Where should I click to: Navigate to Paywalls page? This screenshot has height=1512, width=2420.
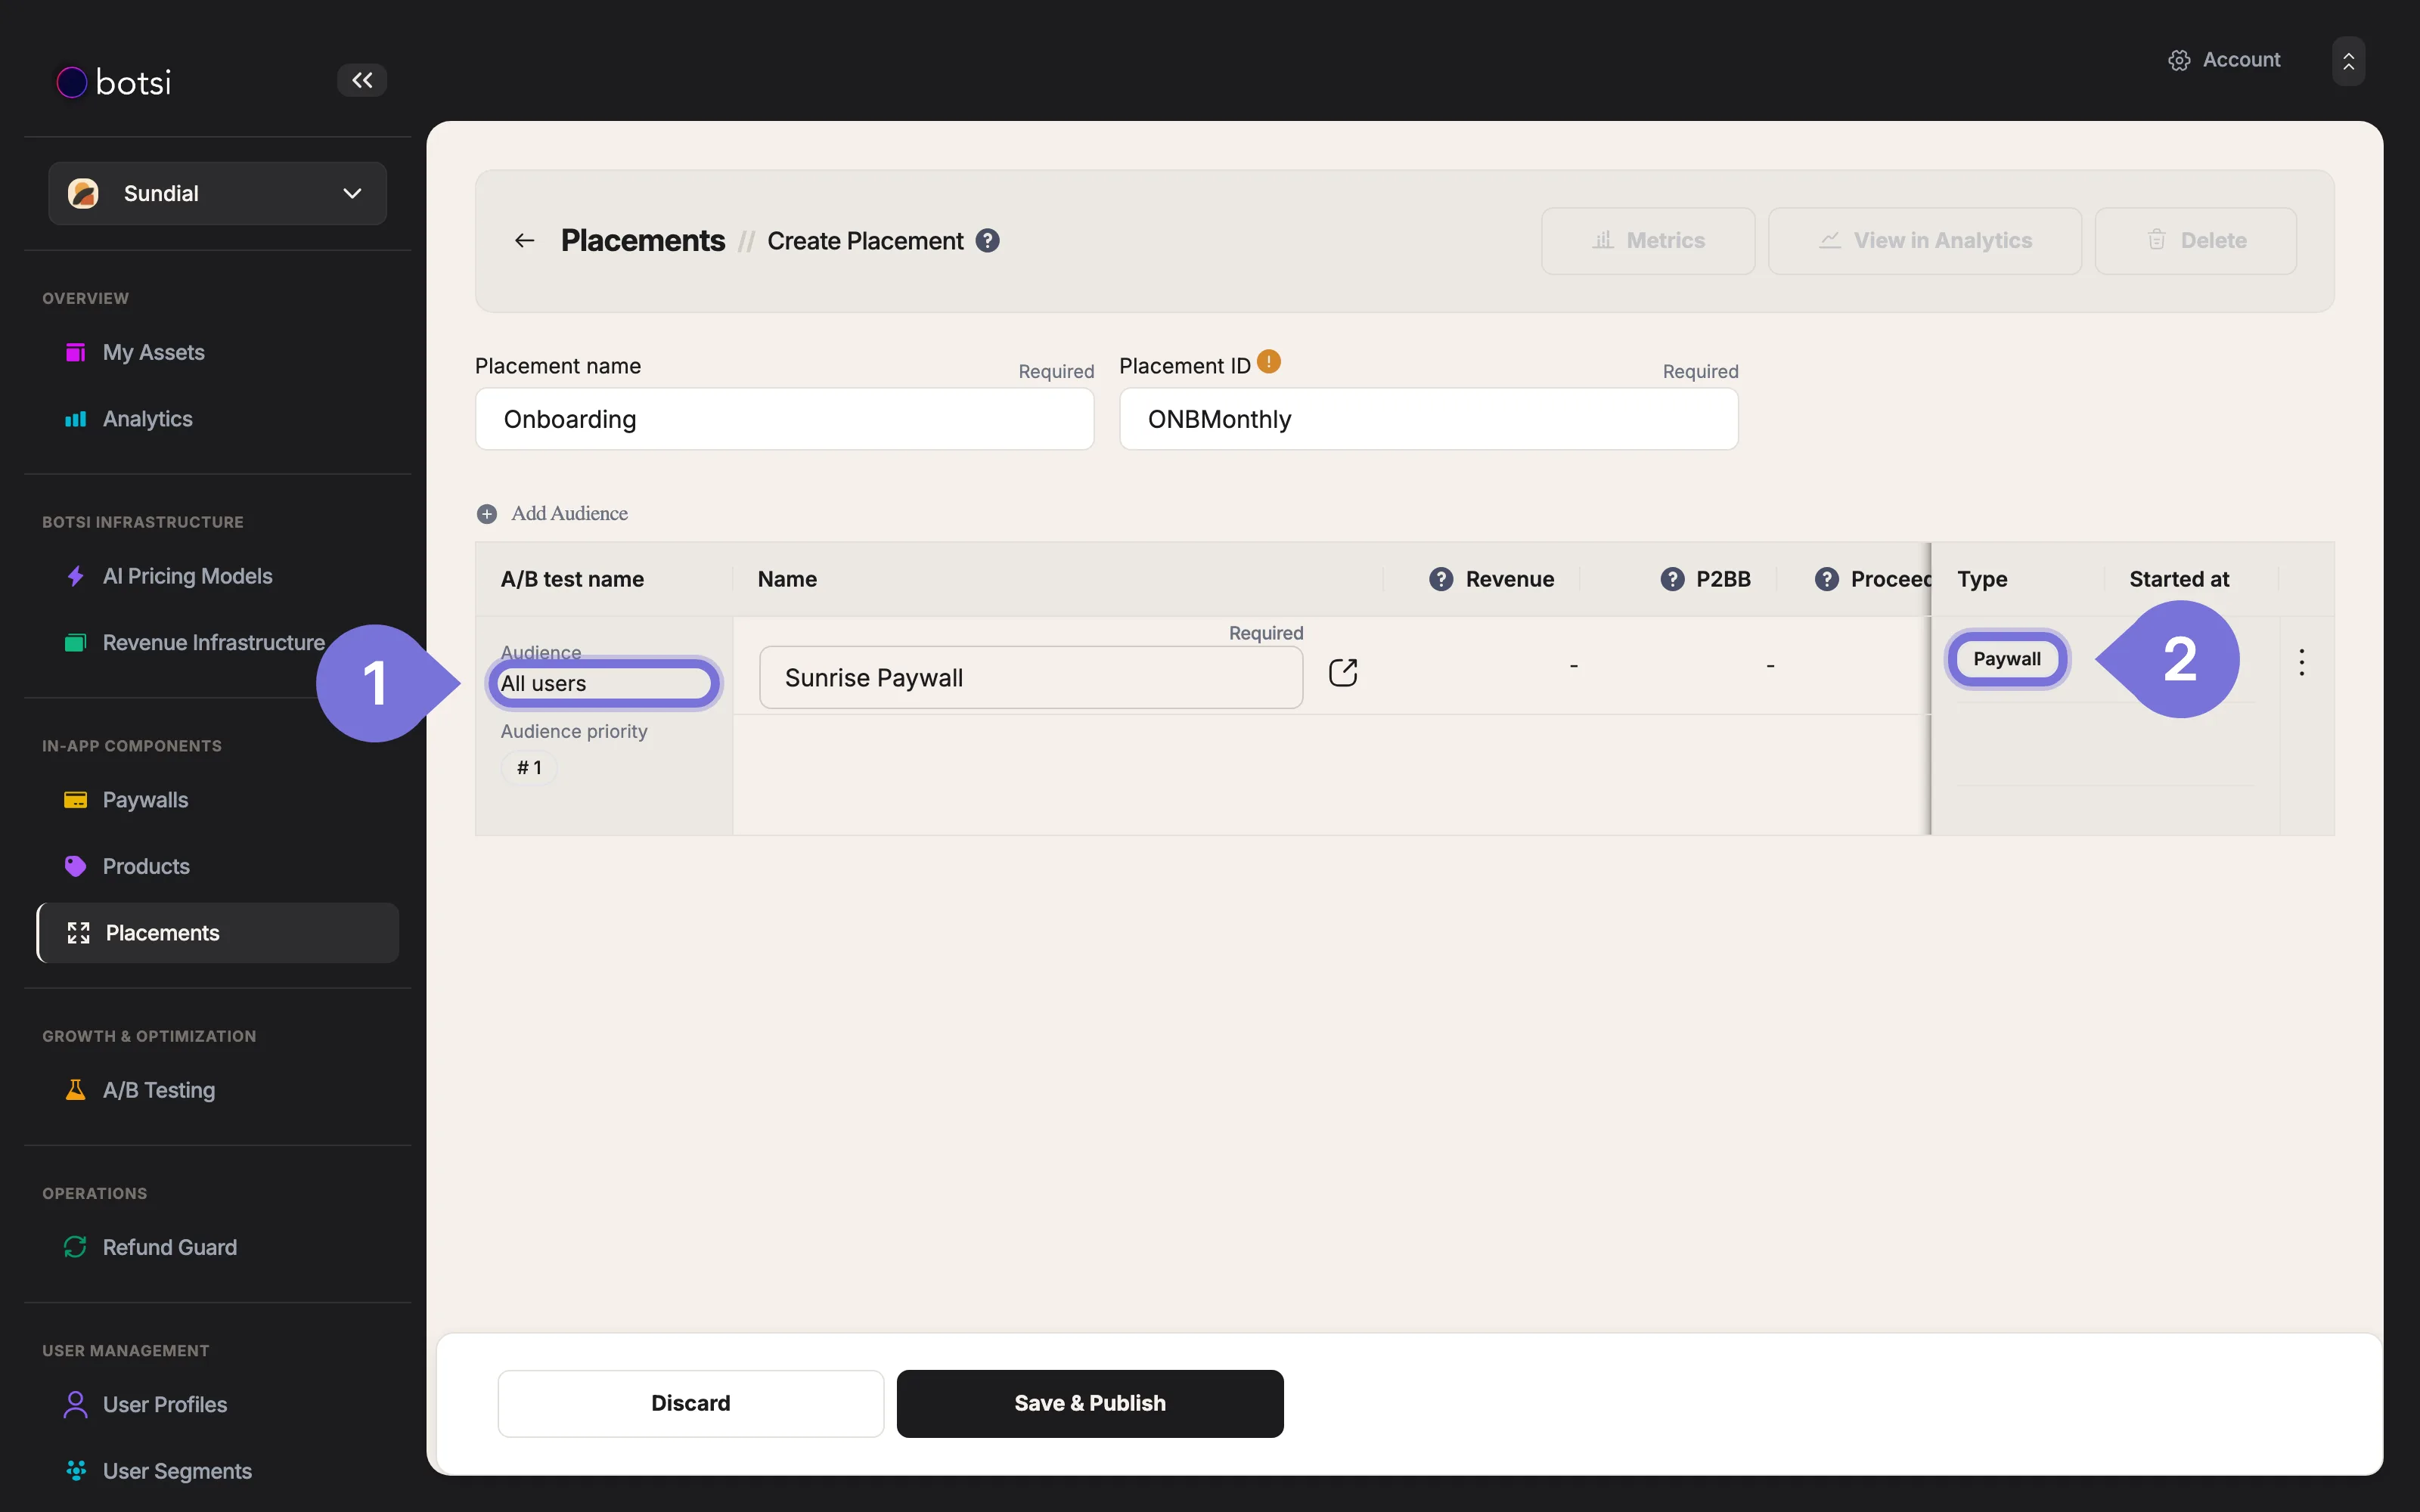point(145,800)
